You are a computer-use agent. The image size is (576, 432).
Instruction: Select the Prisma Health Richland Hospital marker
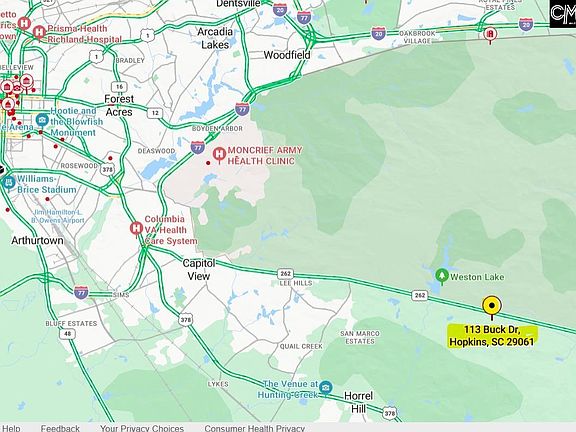[39, 33]
